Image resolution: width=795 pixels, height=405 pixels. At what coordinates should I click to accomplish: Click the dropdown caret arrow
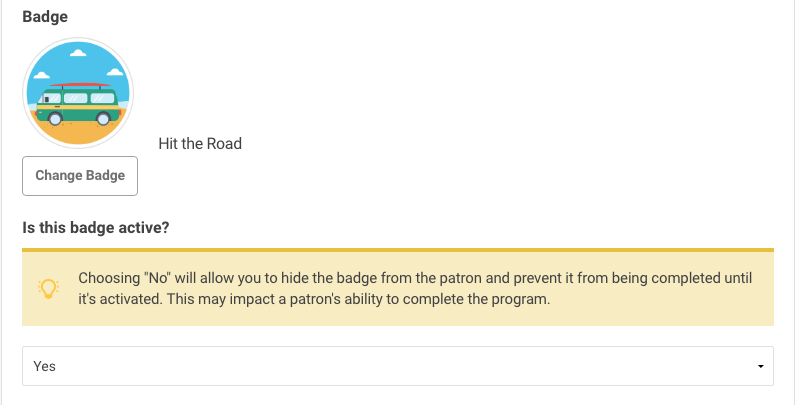click(760, 366)
